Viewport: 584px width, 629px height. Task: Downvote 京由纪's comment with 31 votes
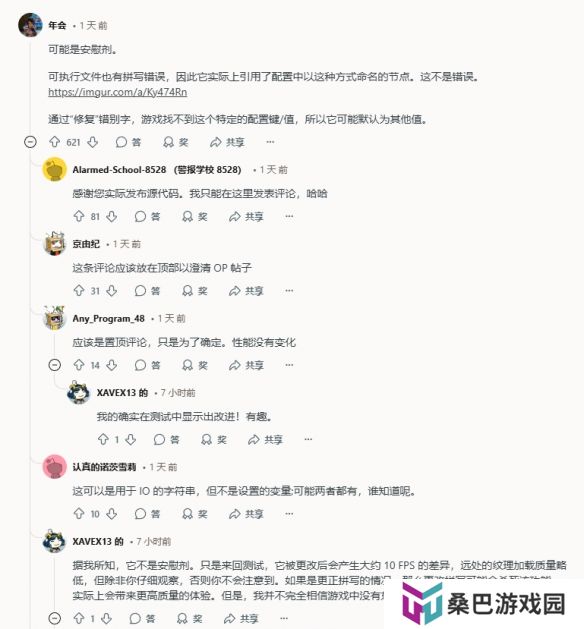(112, 291)
